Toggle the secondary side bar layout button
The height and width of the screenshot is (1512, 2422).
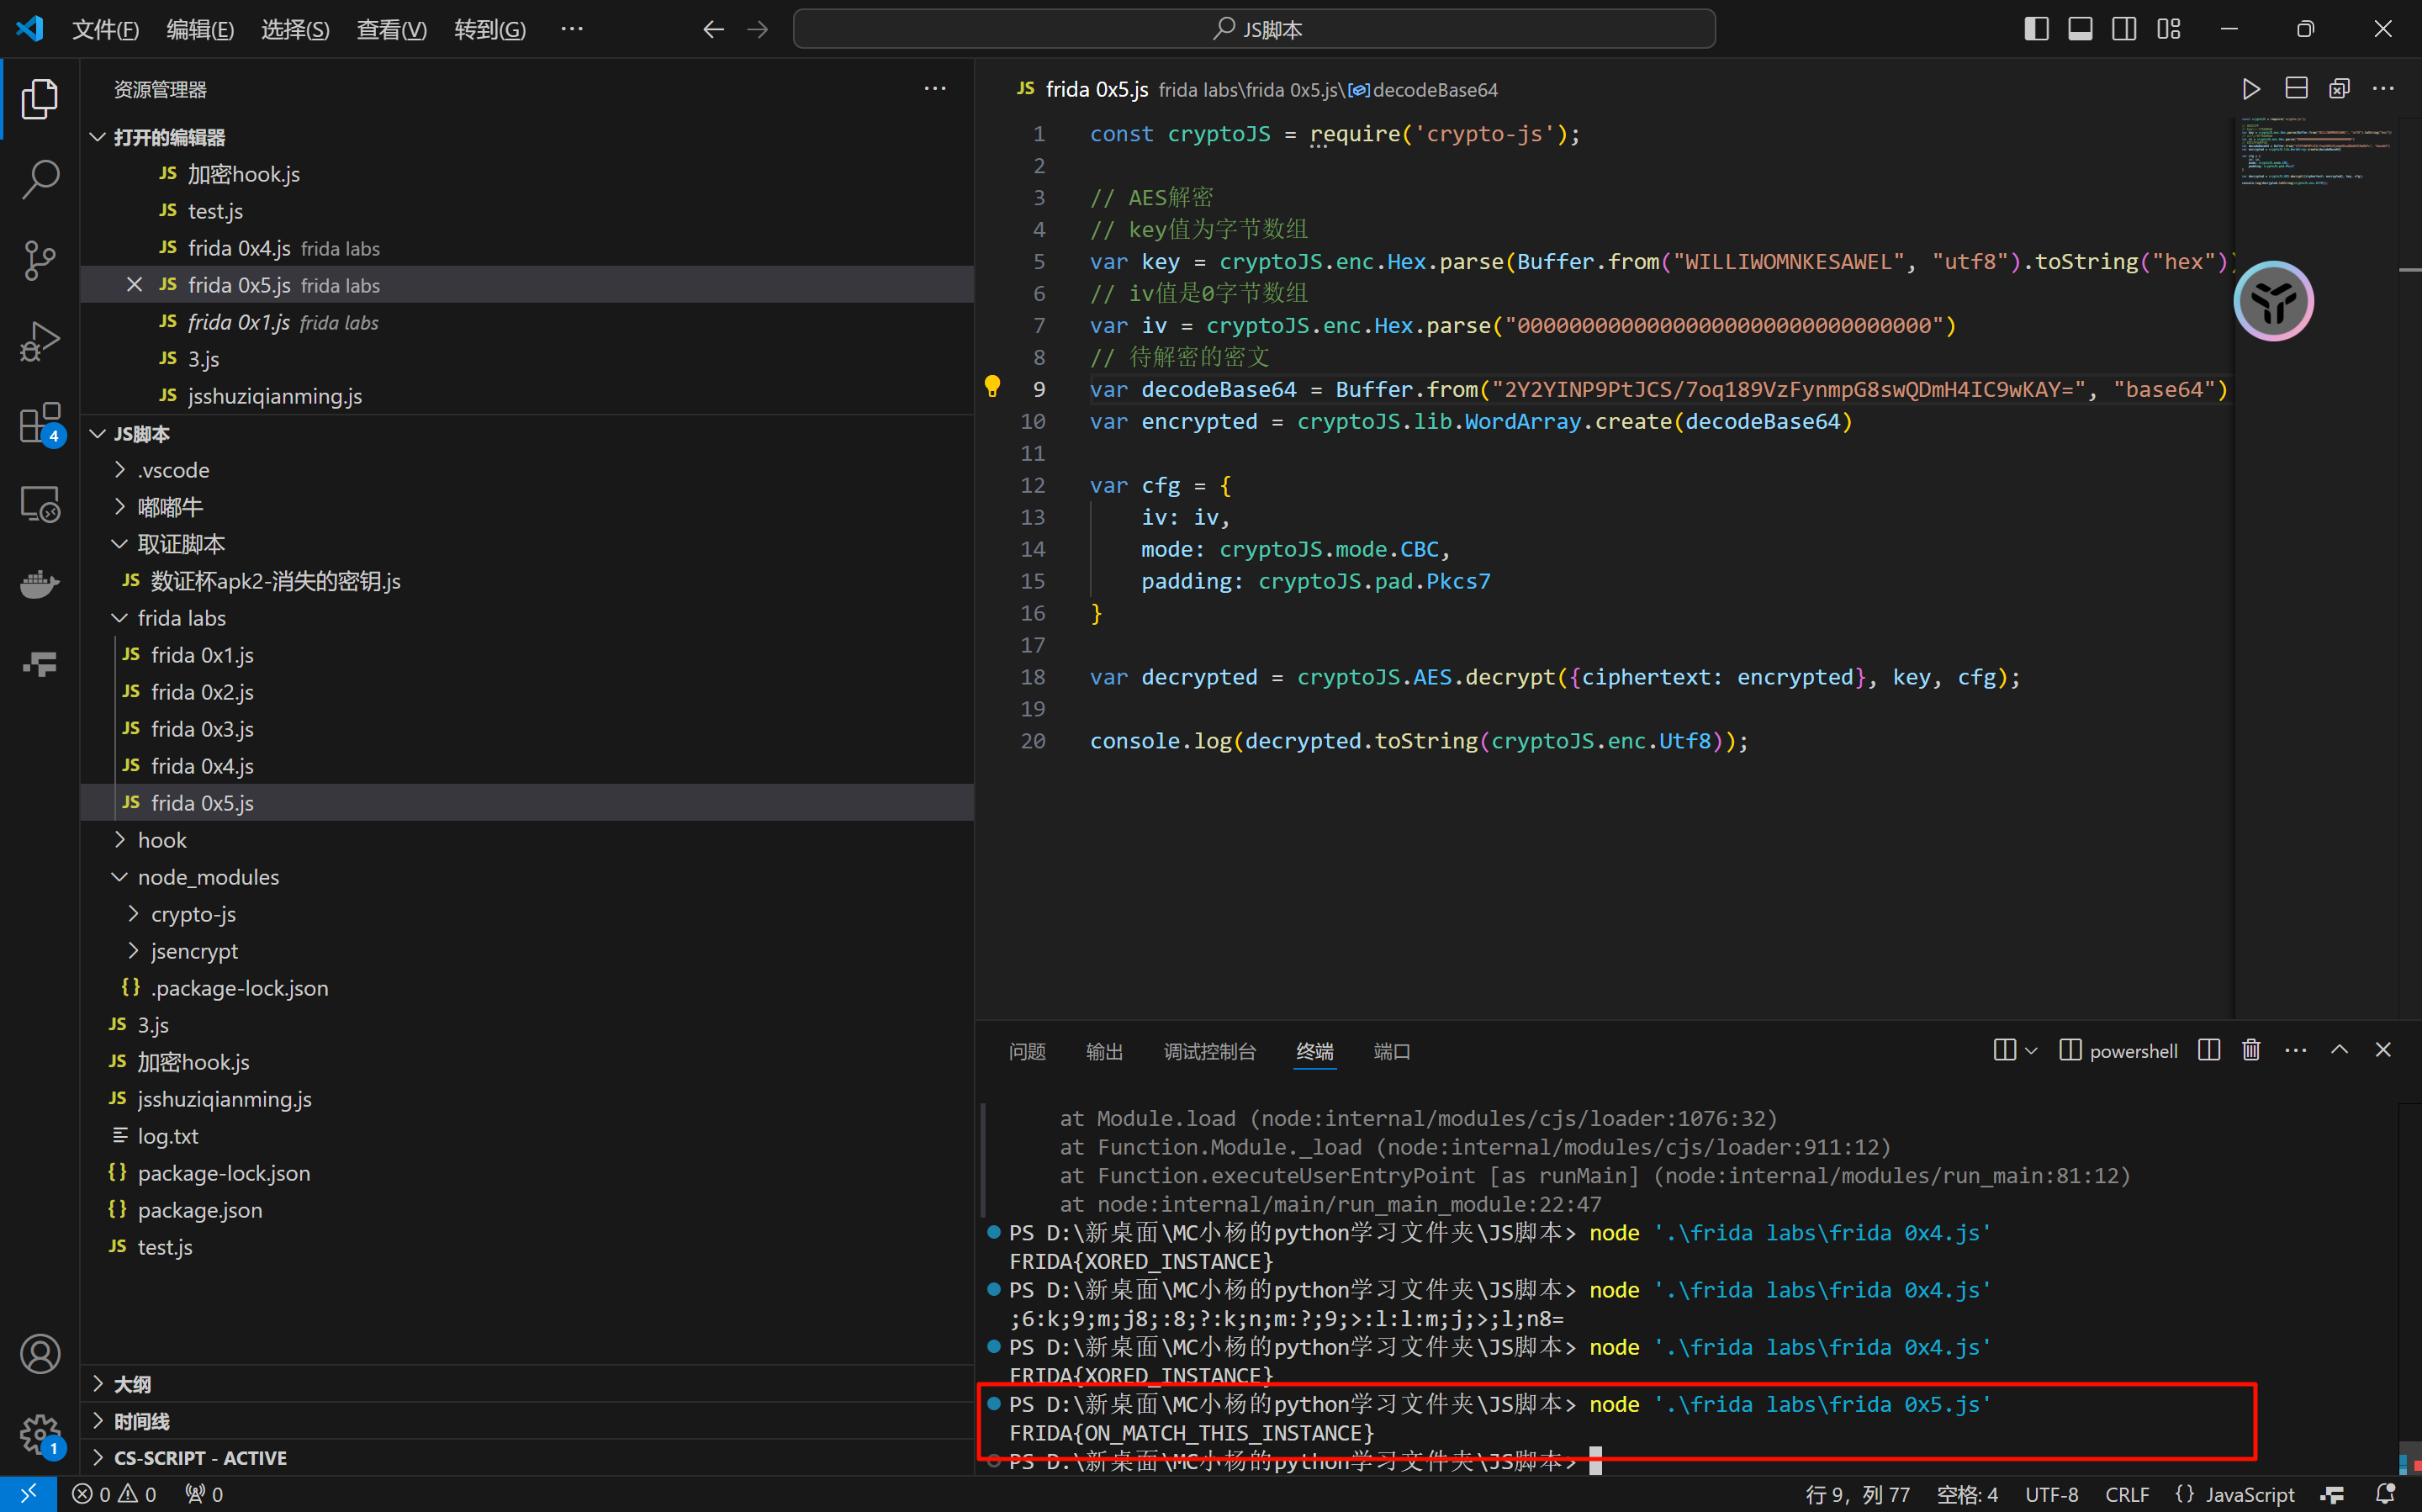point(2124,29)
